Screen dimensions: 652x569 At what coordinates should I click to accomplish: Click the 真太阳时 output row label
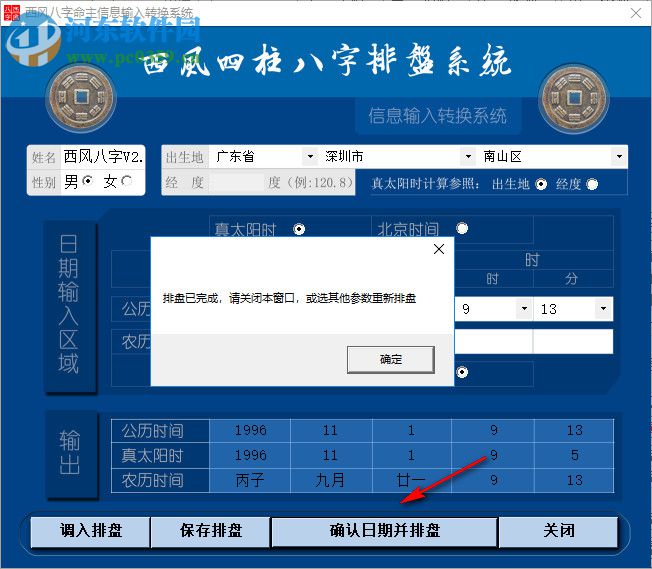coord(152,456)
